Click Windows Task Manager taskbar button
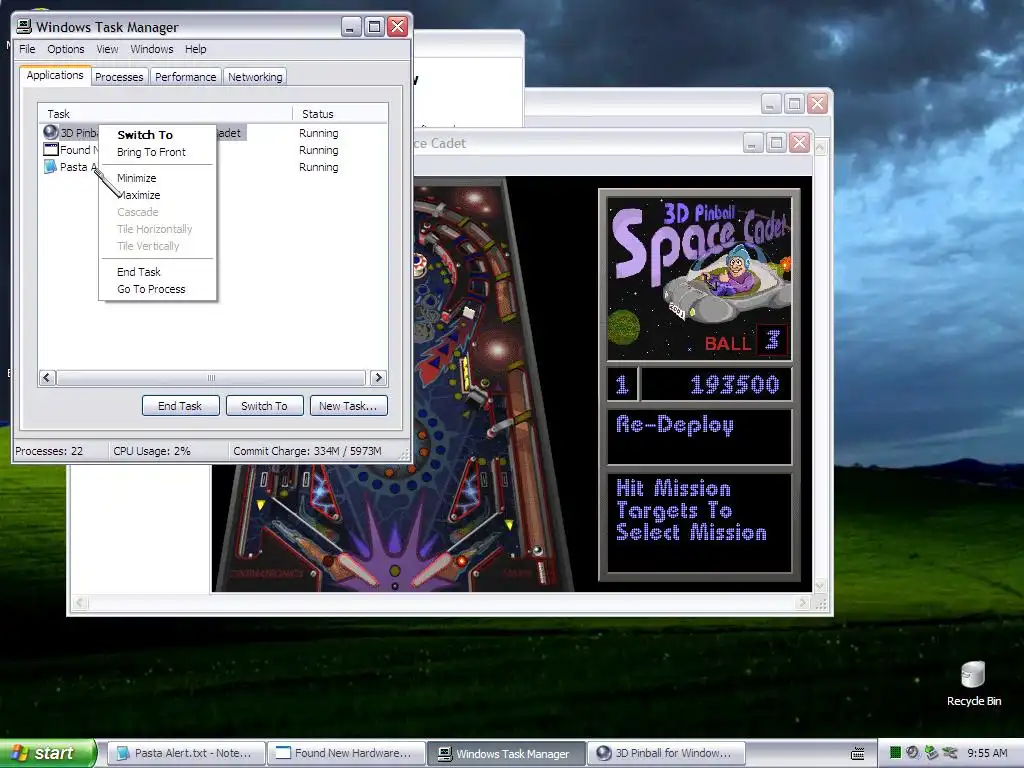The height and width of the screenshot is (768, 1024). point(505,753)
